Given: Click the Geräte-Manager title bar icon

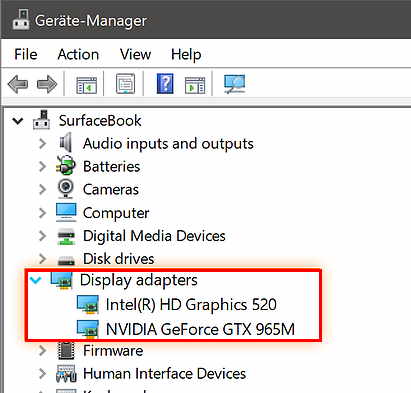Looking at the screenshot, I should [x=21, y=19].
